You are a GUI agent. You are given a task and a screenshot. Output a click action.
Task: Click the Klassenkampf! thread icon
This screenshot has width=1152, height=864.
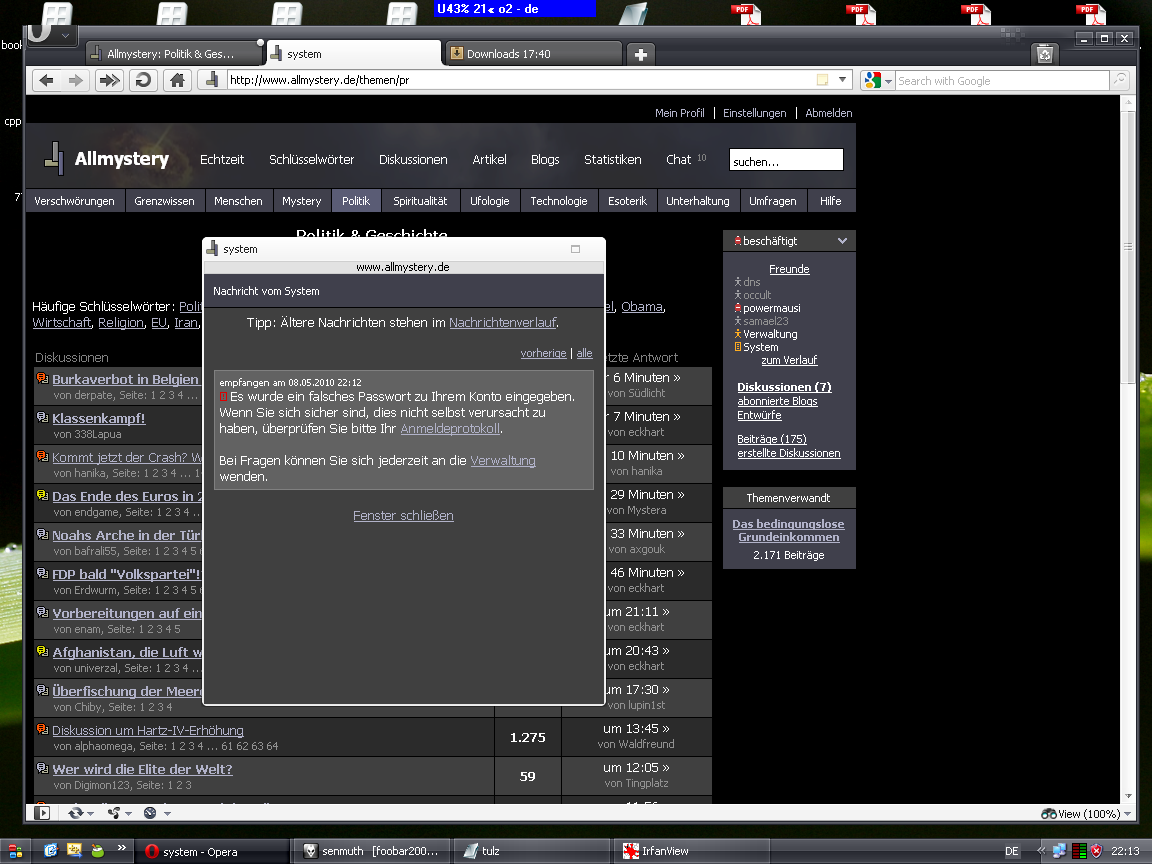pyautogui.click(x=43, y=417)
